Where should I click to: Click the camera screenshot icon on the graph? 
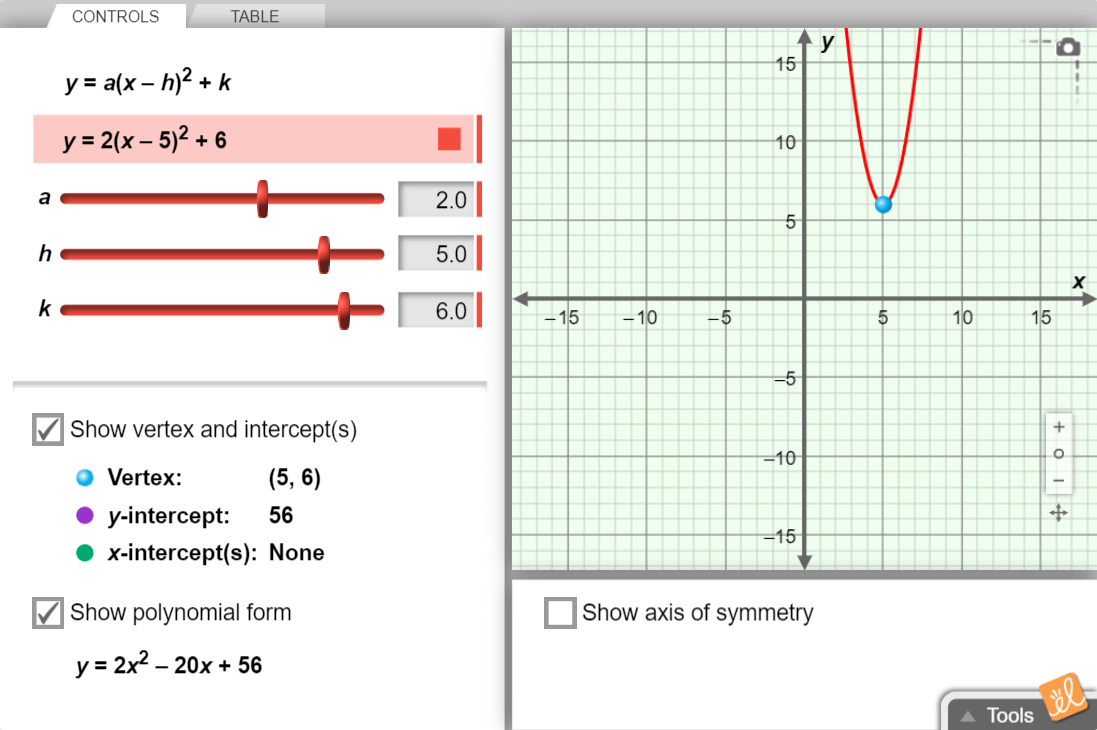tap(1068, 45)
